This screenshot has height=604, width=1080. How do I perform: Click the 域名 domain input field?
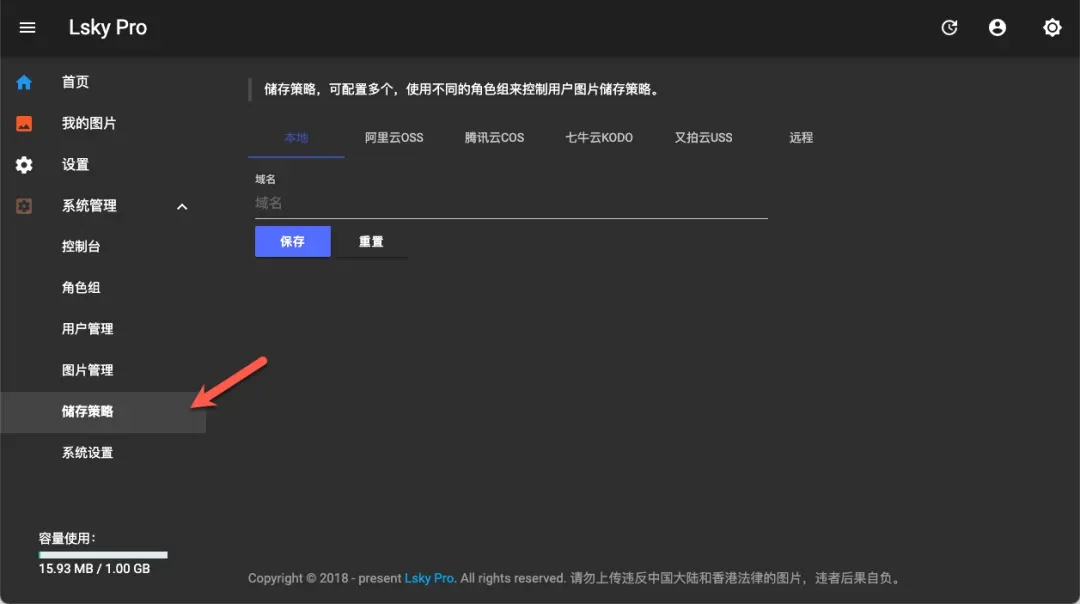[x=510, y=203]
